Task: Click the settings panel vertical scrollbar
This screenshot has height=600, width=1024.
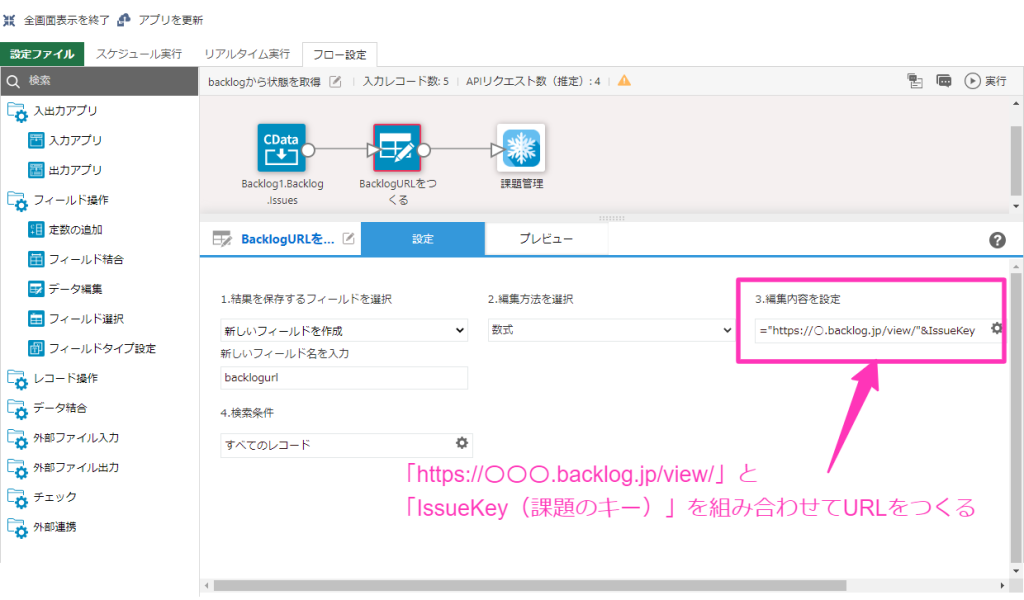Action: tap(1016, 417)
